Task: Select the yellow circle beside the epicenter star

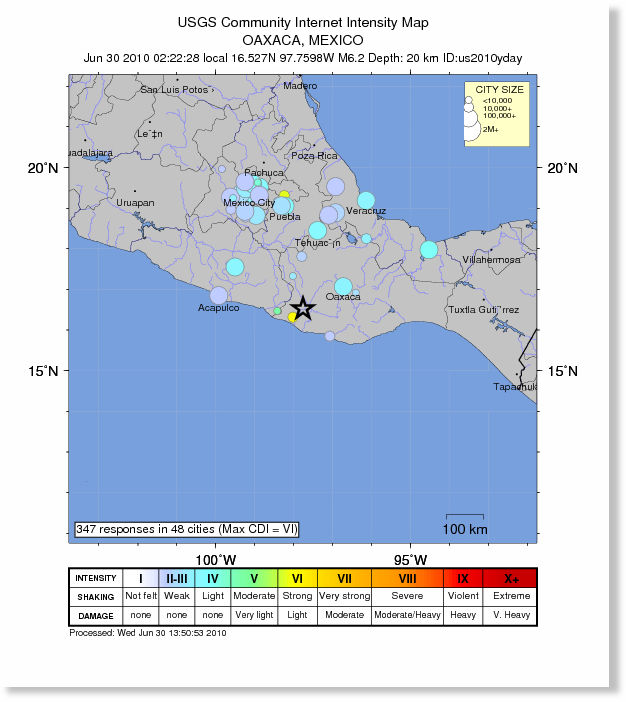Action: coord(292,317)
